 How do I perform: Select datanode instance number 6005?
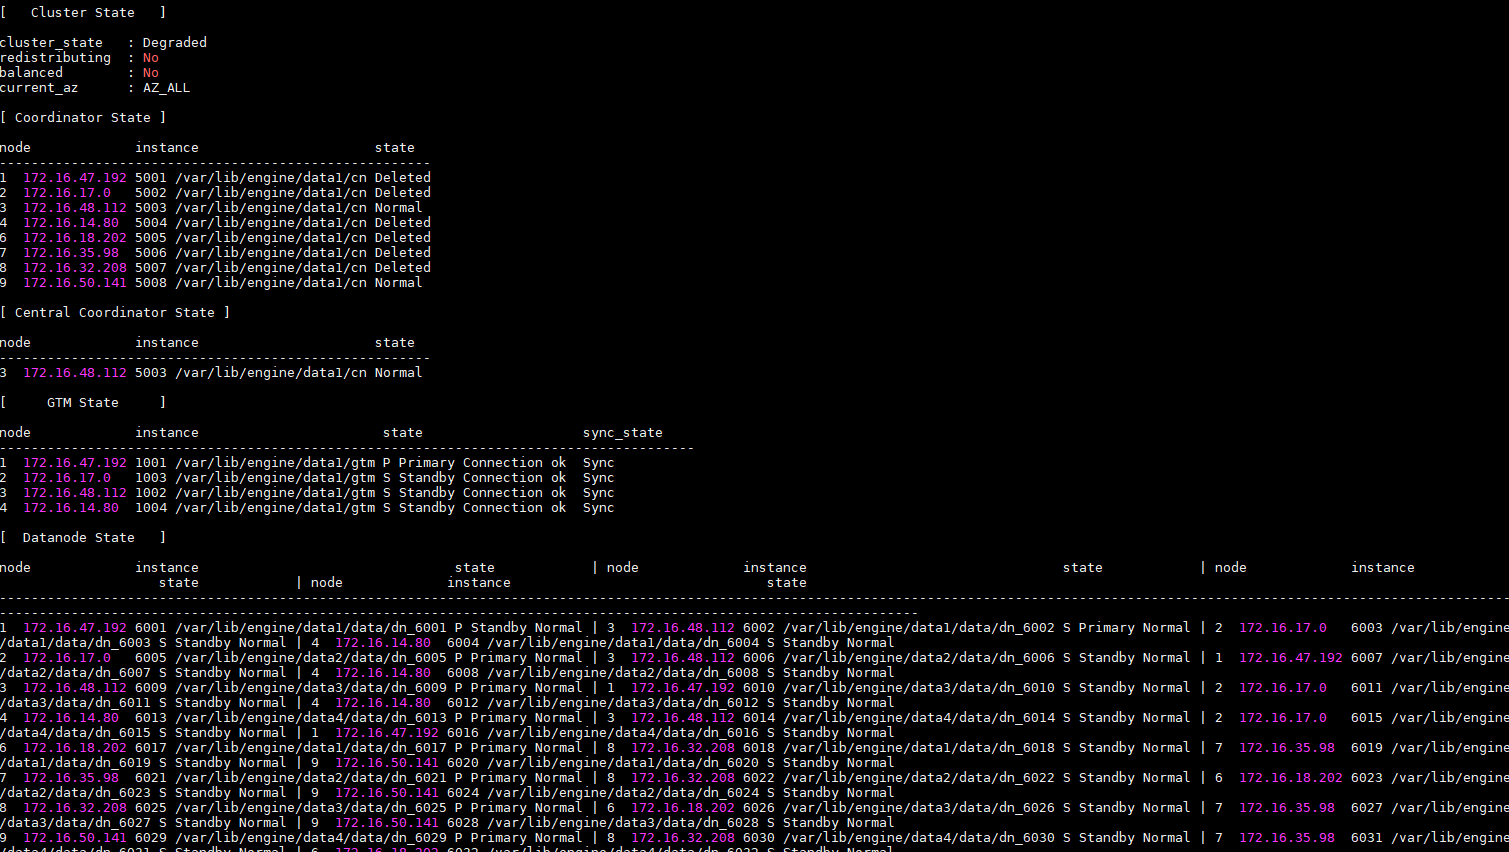(x=151, y=658)
